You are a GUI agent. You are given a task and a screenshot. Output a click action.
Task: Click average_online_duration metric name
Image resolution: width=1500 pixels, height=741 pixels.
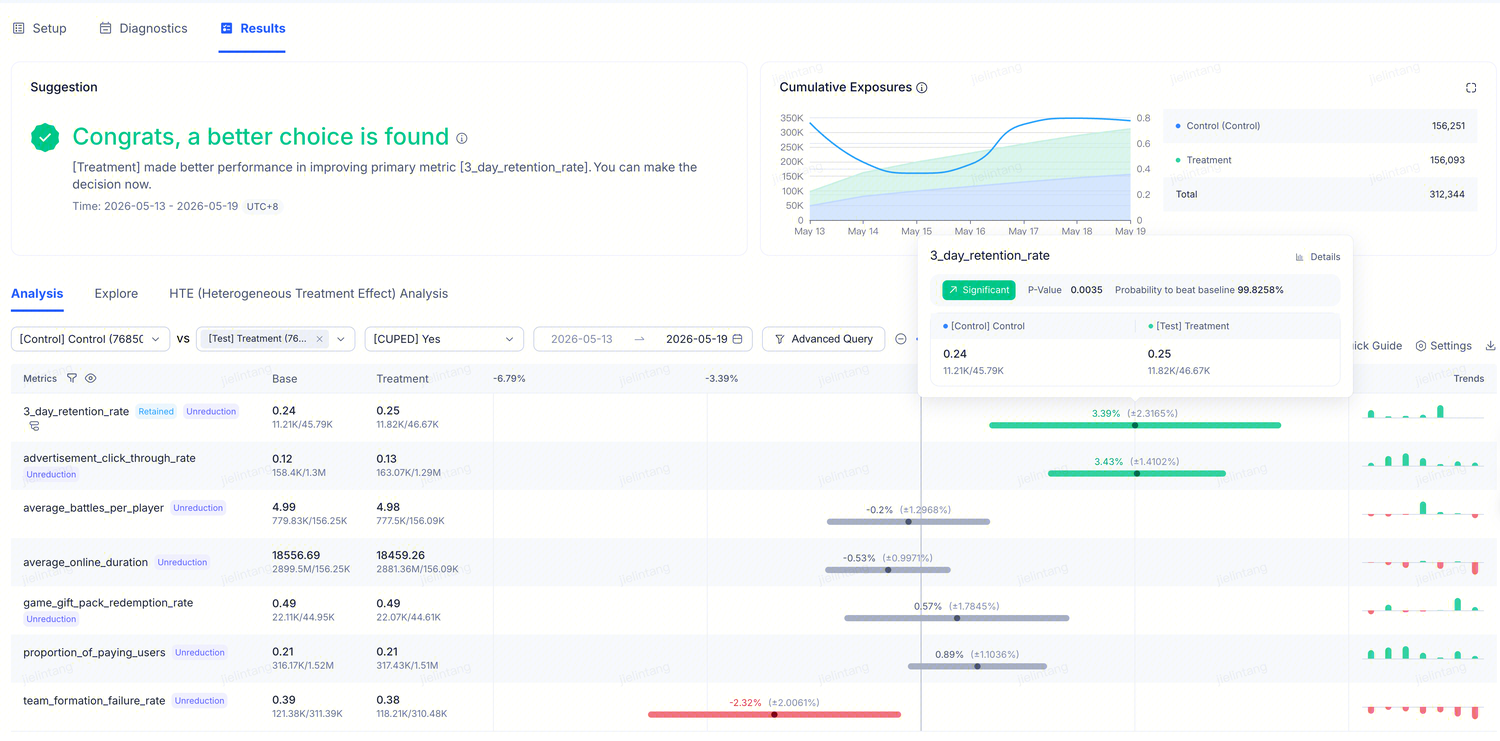[x=86, y=562]
